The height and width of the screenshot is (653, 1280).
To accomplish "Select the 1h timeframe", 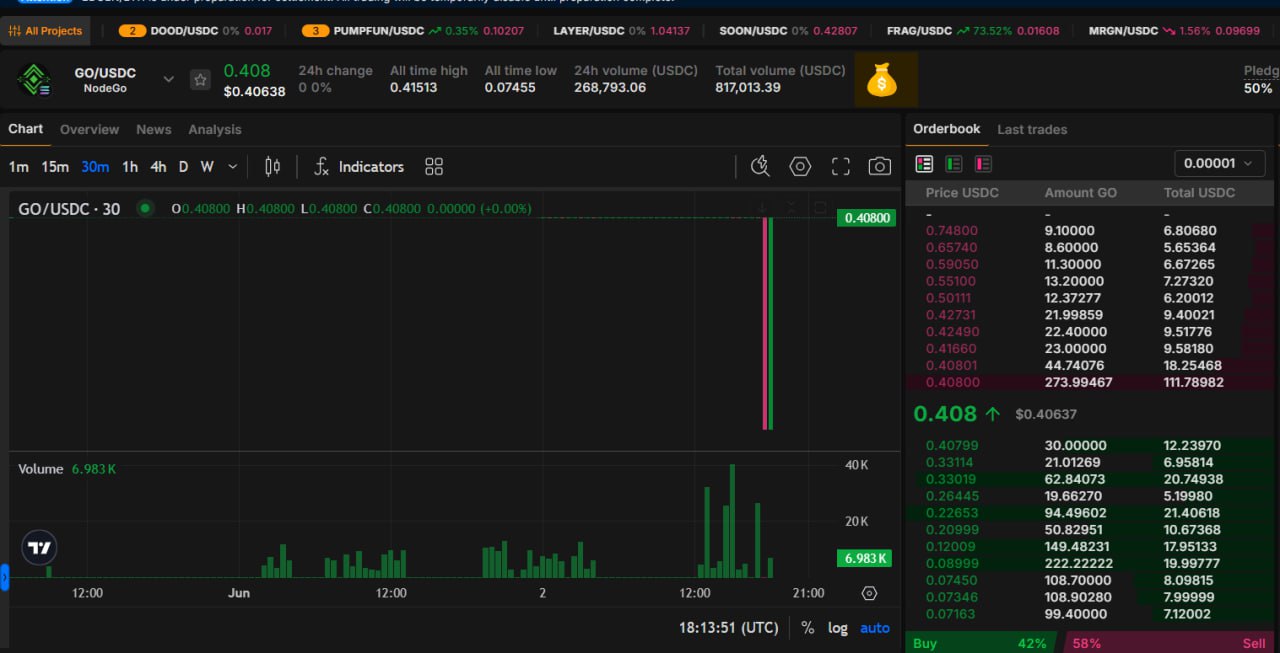I will click(130, 167).
